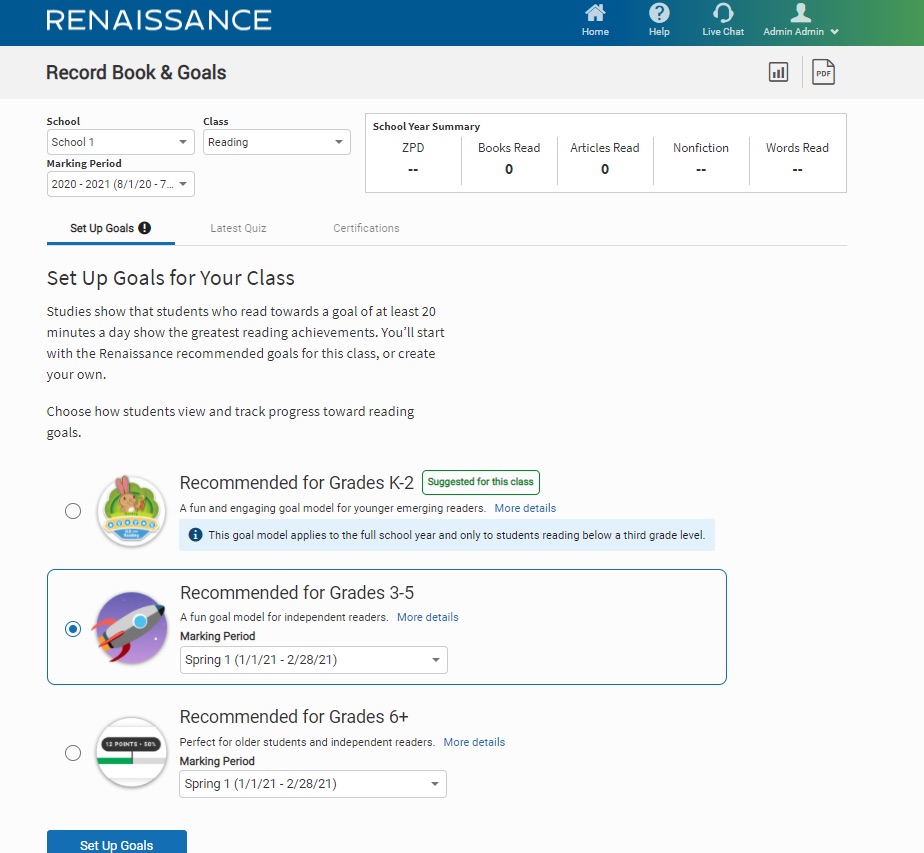Image resolution: width=924 pixels, height=853 pixels.
Task: Click the Admin Admin user icon
Action: point(800,12)
